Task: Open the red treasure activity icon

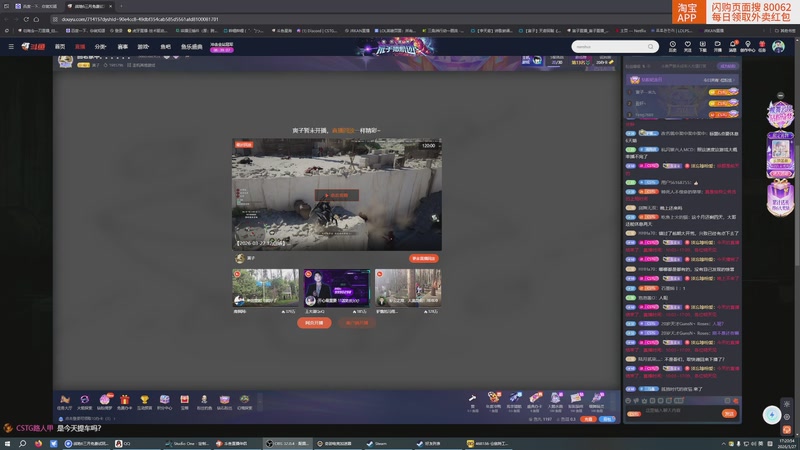Action: [184, 402]
